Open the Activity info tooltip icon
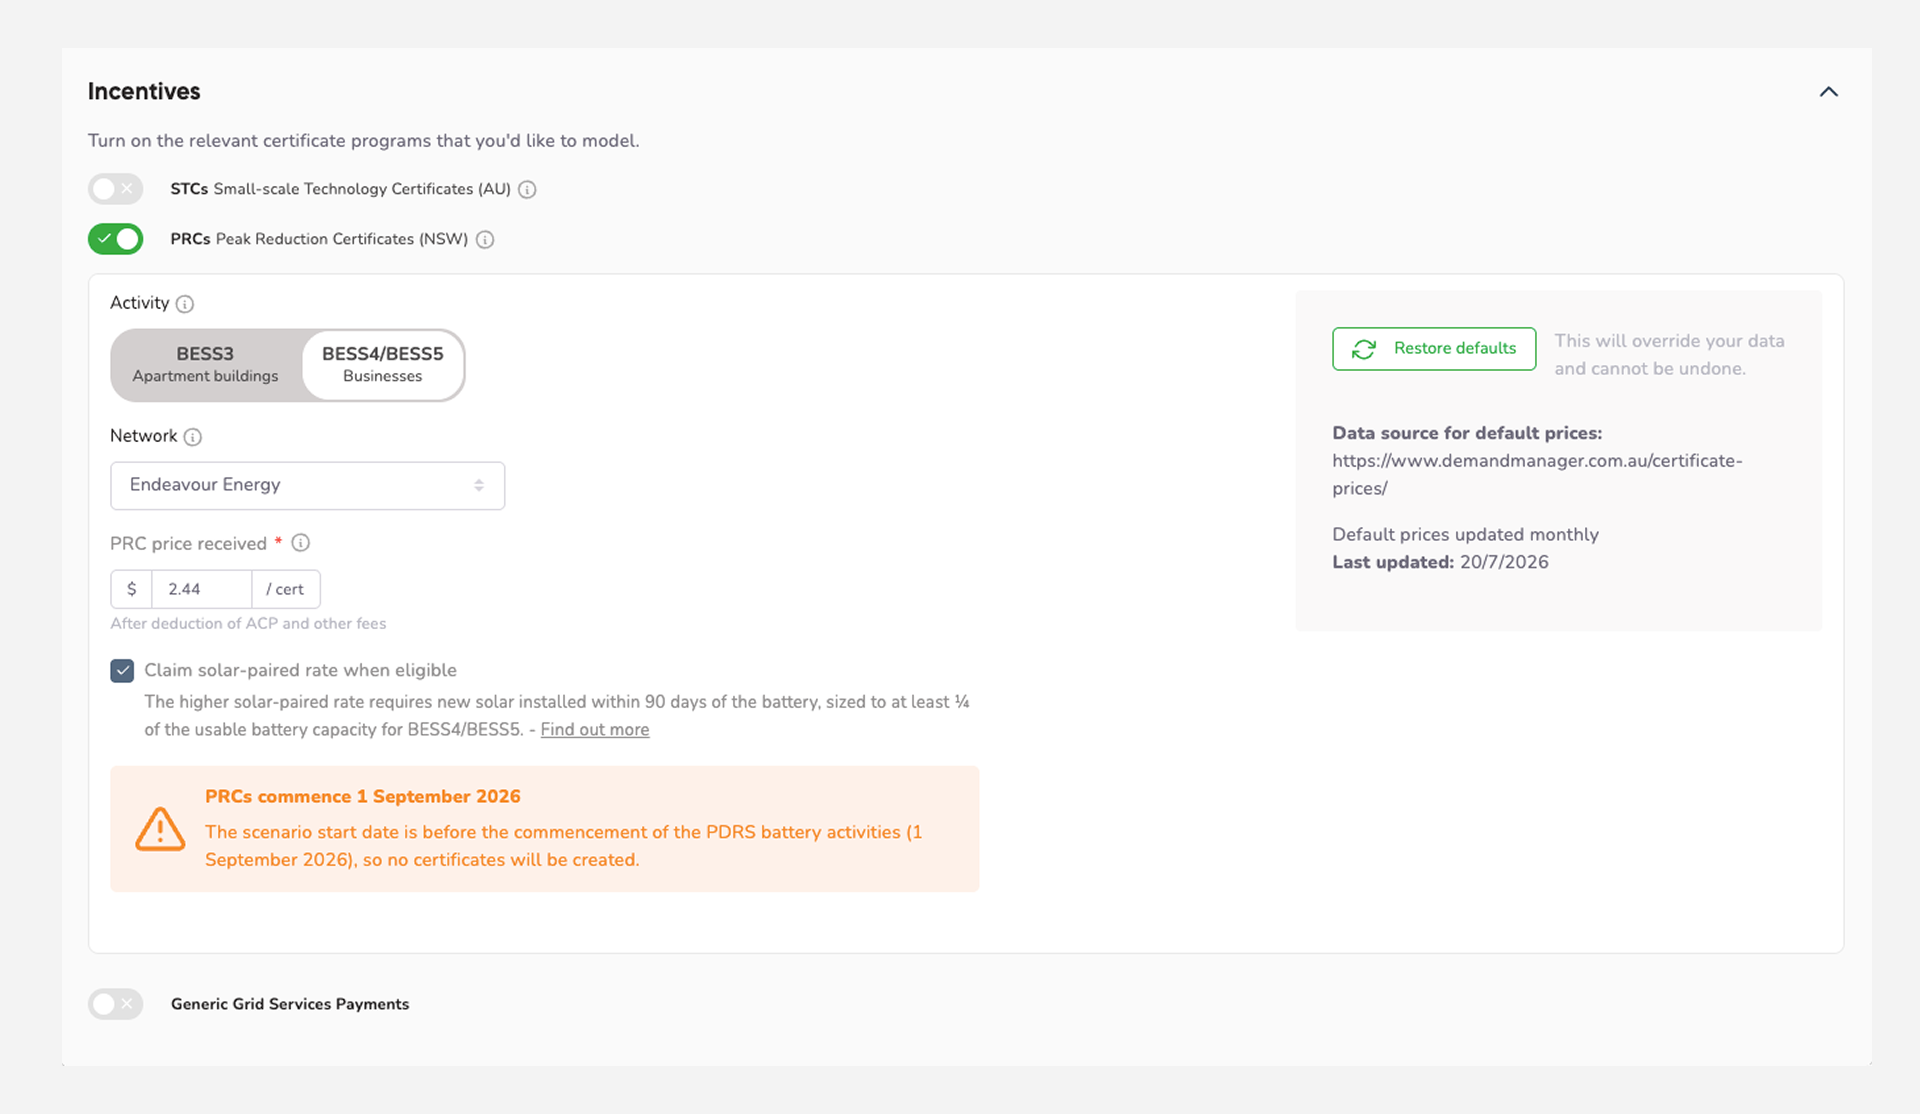The height and width of the screenshot is (1114, 1920). click(185, 304)
